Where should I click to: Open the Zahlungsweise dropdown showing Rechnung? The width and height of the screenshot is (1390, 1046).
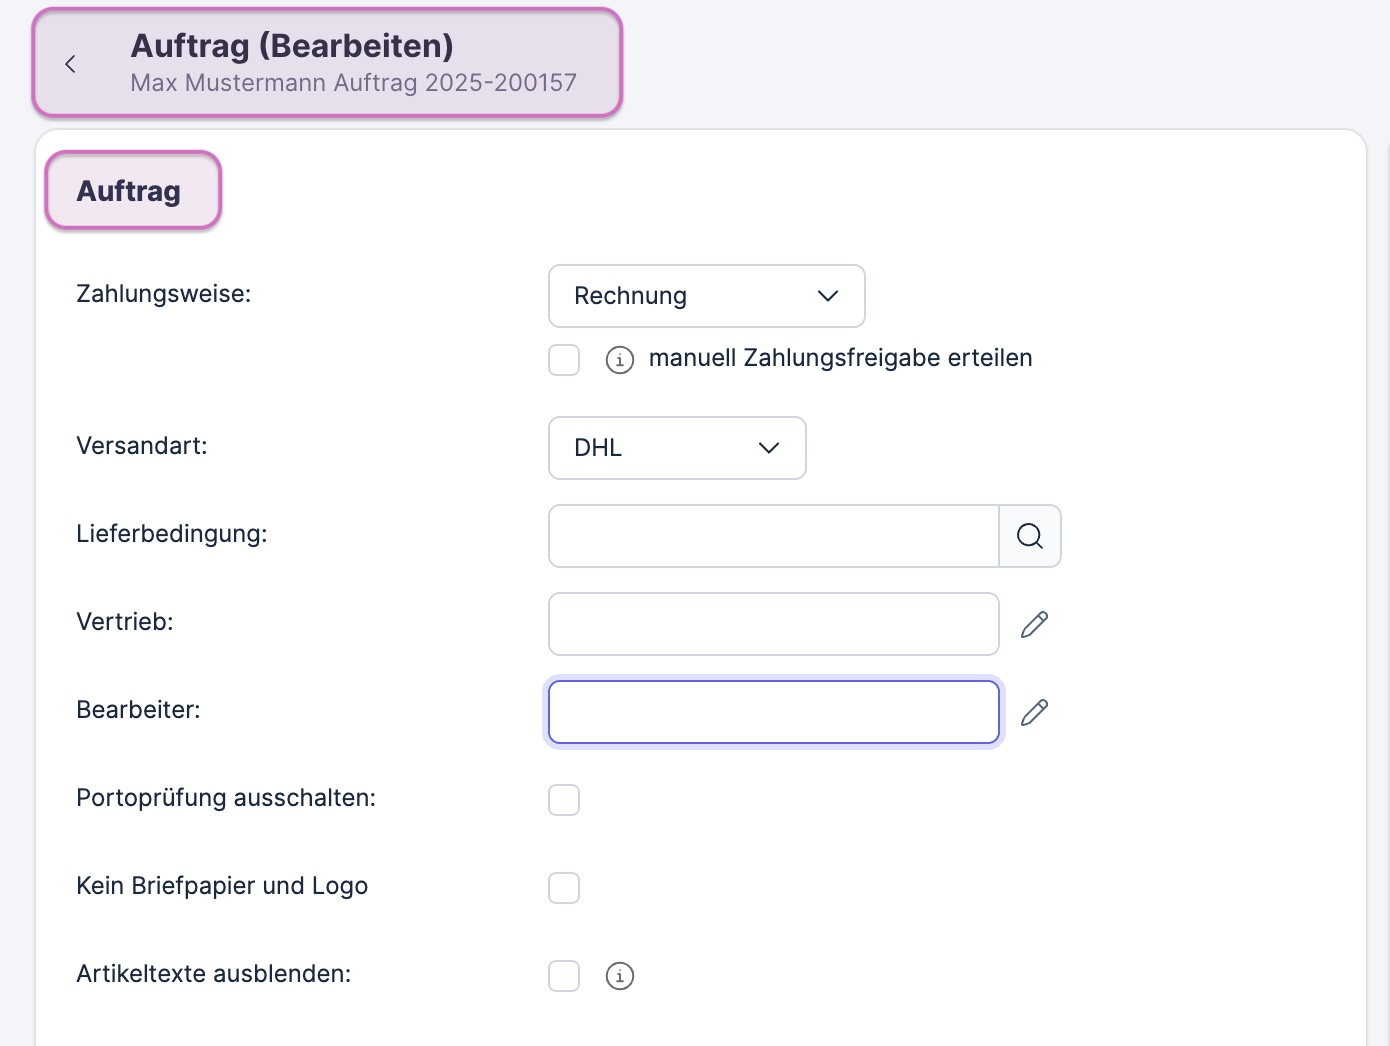706,296
